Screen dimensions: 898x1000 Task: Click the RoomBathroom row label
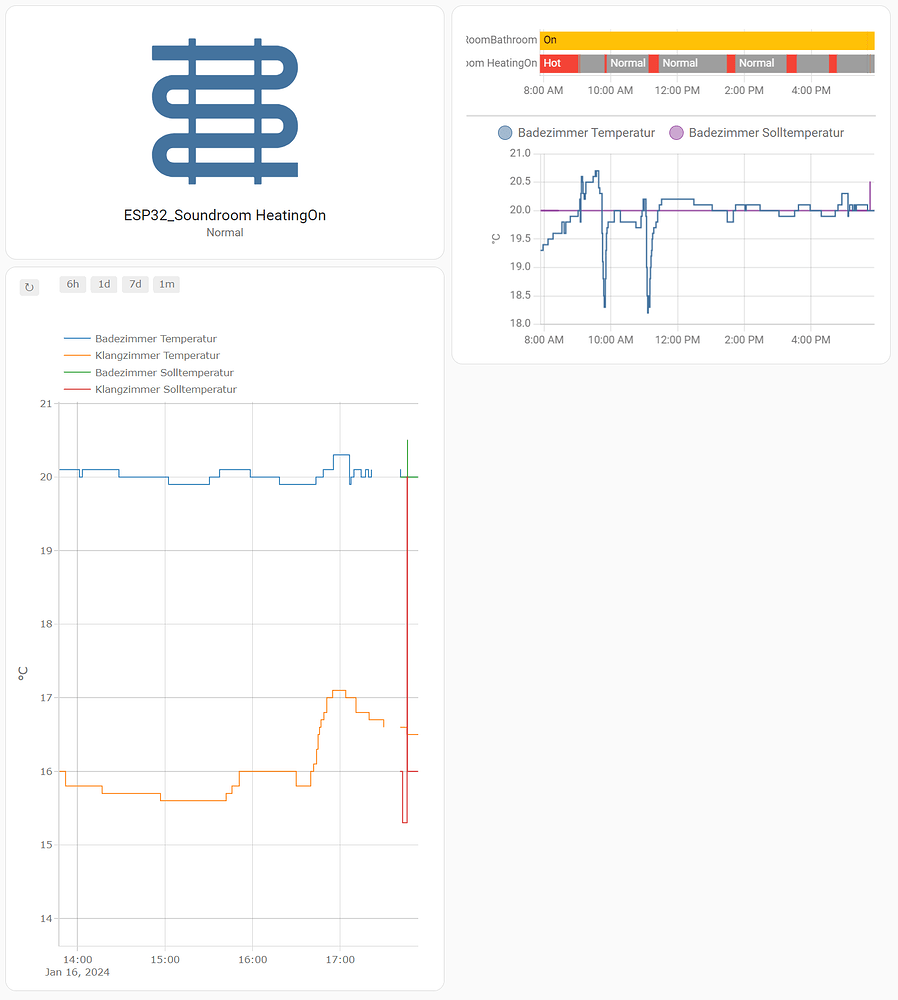(499, 40)
